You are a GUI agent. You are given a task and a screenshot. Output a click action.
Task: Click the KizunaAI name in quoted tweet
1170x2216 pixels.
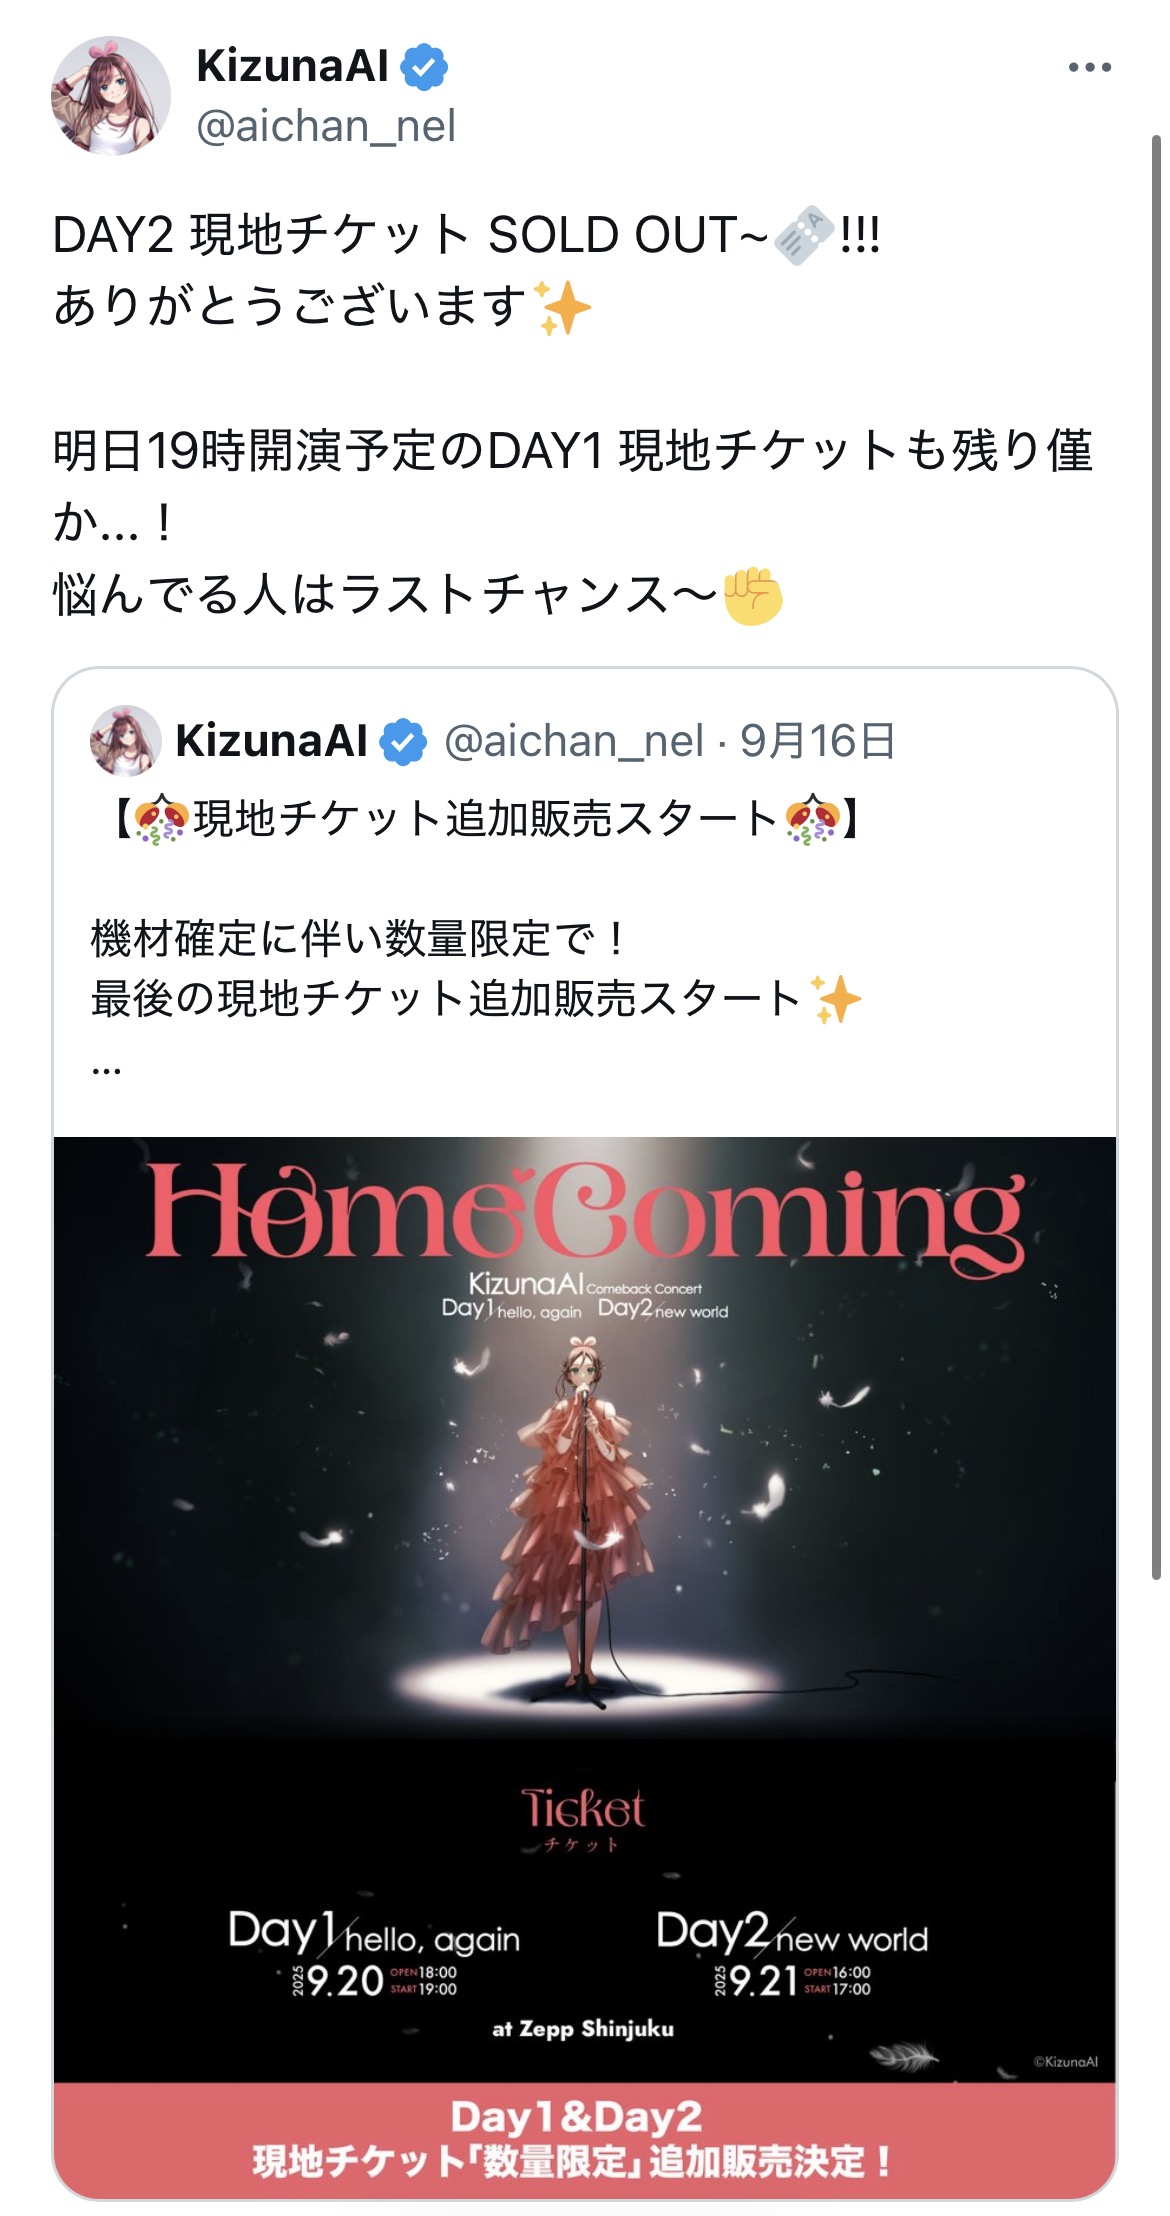pyautogui.click(x=272, y=741)
